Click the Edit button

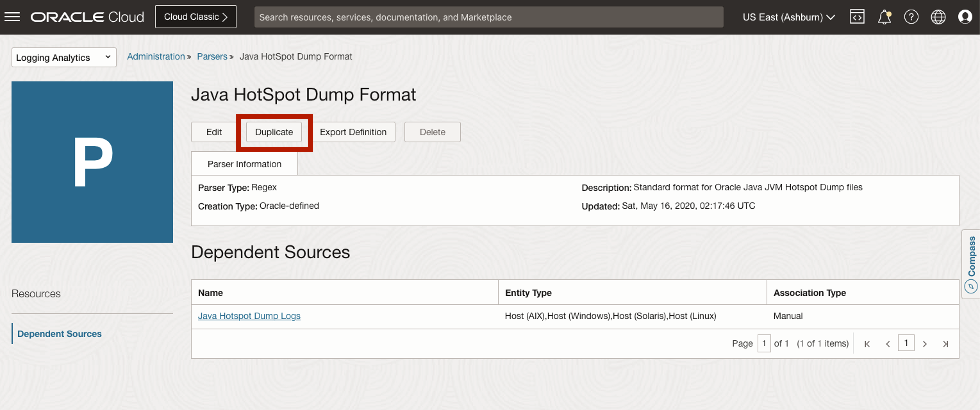[x=214, y=132]
